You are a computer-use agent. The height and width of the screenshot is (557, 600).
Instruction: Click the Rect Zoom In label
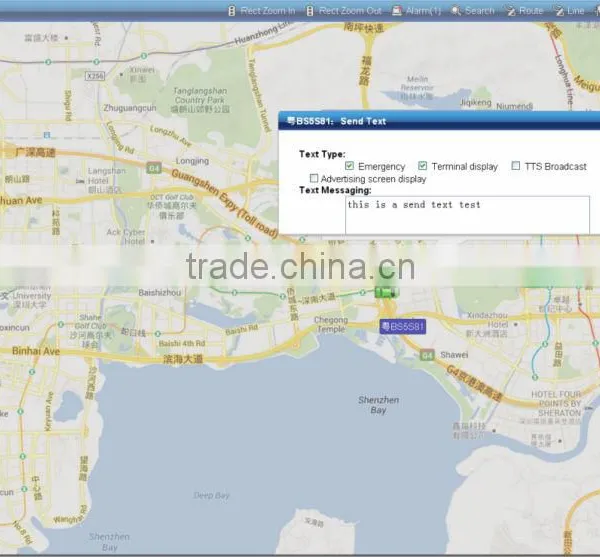pos(267,11)
